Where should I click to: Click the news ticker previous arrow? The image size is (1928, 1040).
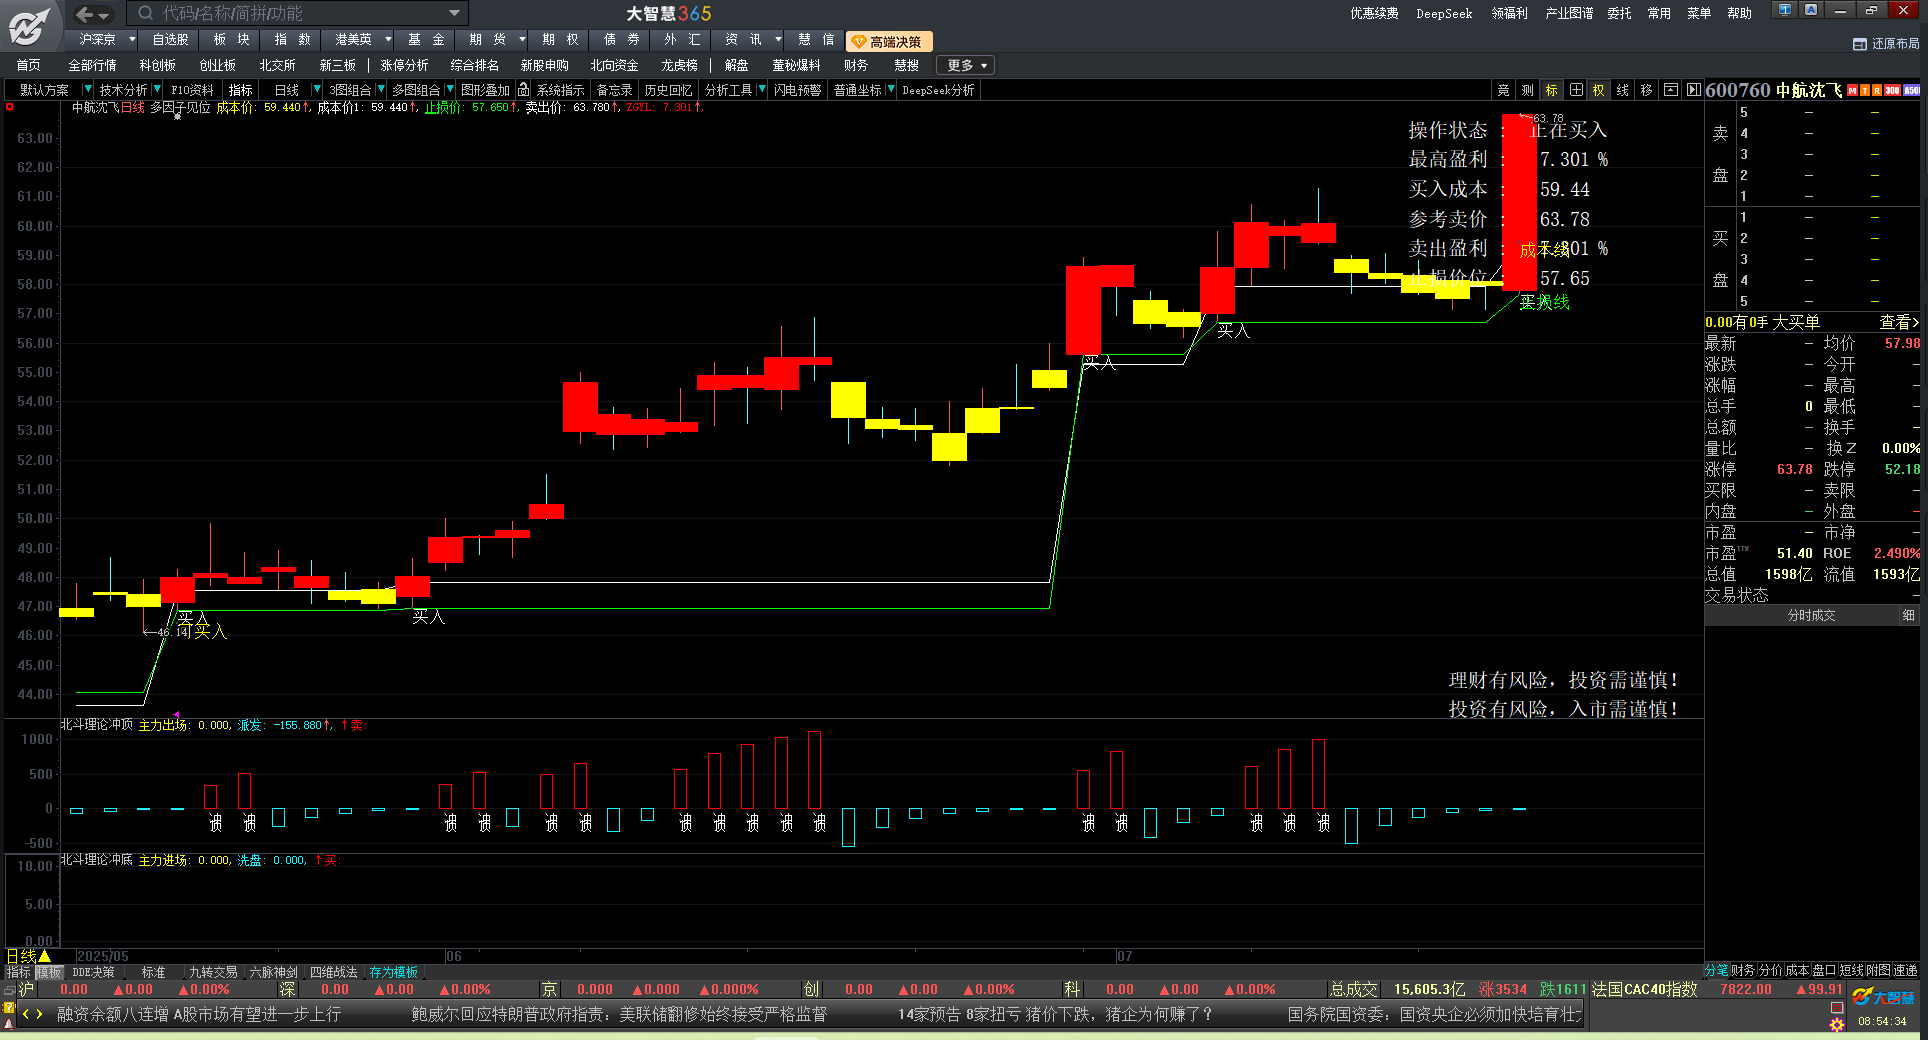(26, 1014)
